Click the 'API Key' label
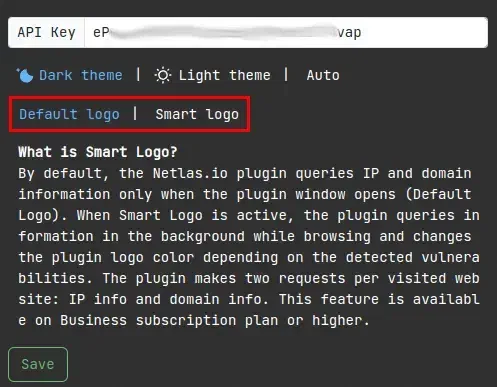 pyautogui.click(x=46, y=33)
